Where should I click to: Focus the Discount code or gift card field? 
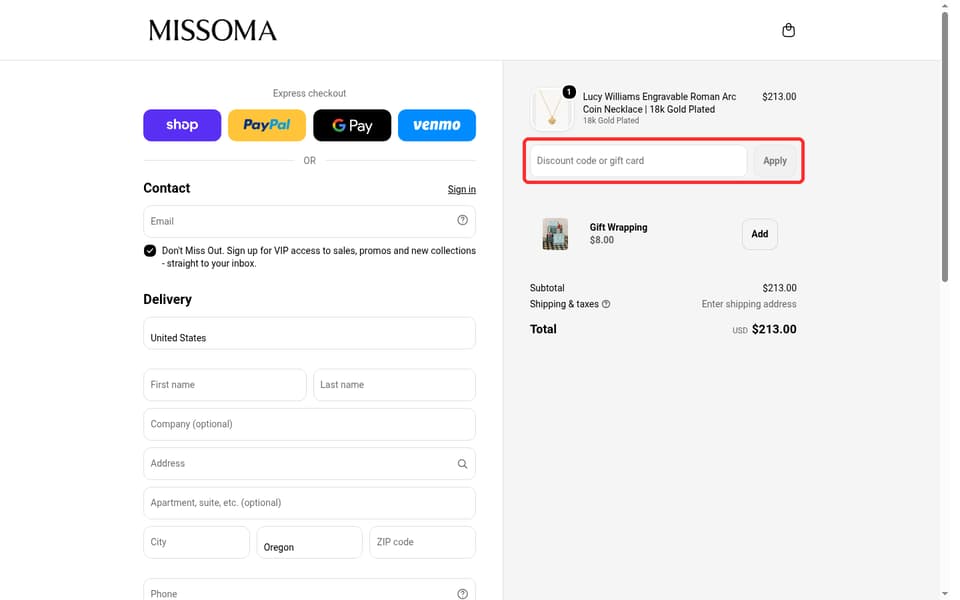coord(639,160)
